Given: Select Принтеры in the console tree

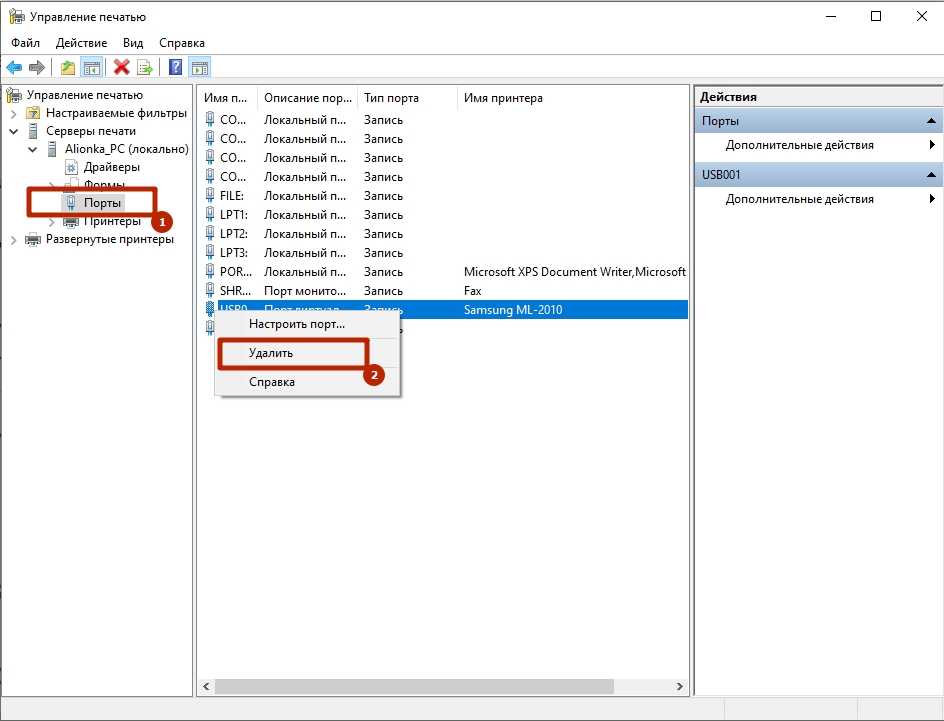Looking at the screenshot, I should [113, 221].
